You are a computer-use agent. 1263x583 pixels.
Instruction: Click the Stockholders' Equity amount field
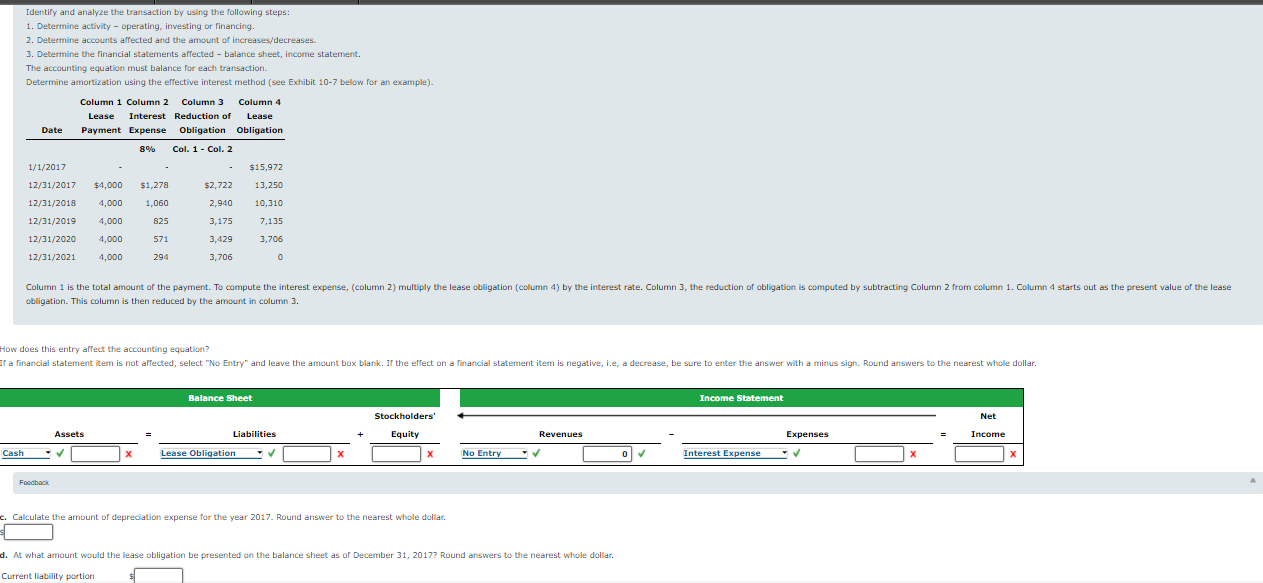(396, 453)
